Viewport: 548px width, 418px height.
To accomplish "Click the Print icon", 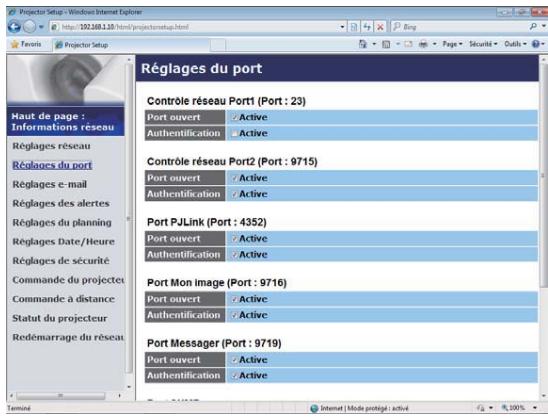I will click(424, 44).
